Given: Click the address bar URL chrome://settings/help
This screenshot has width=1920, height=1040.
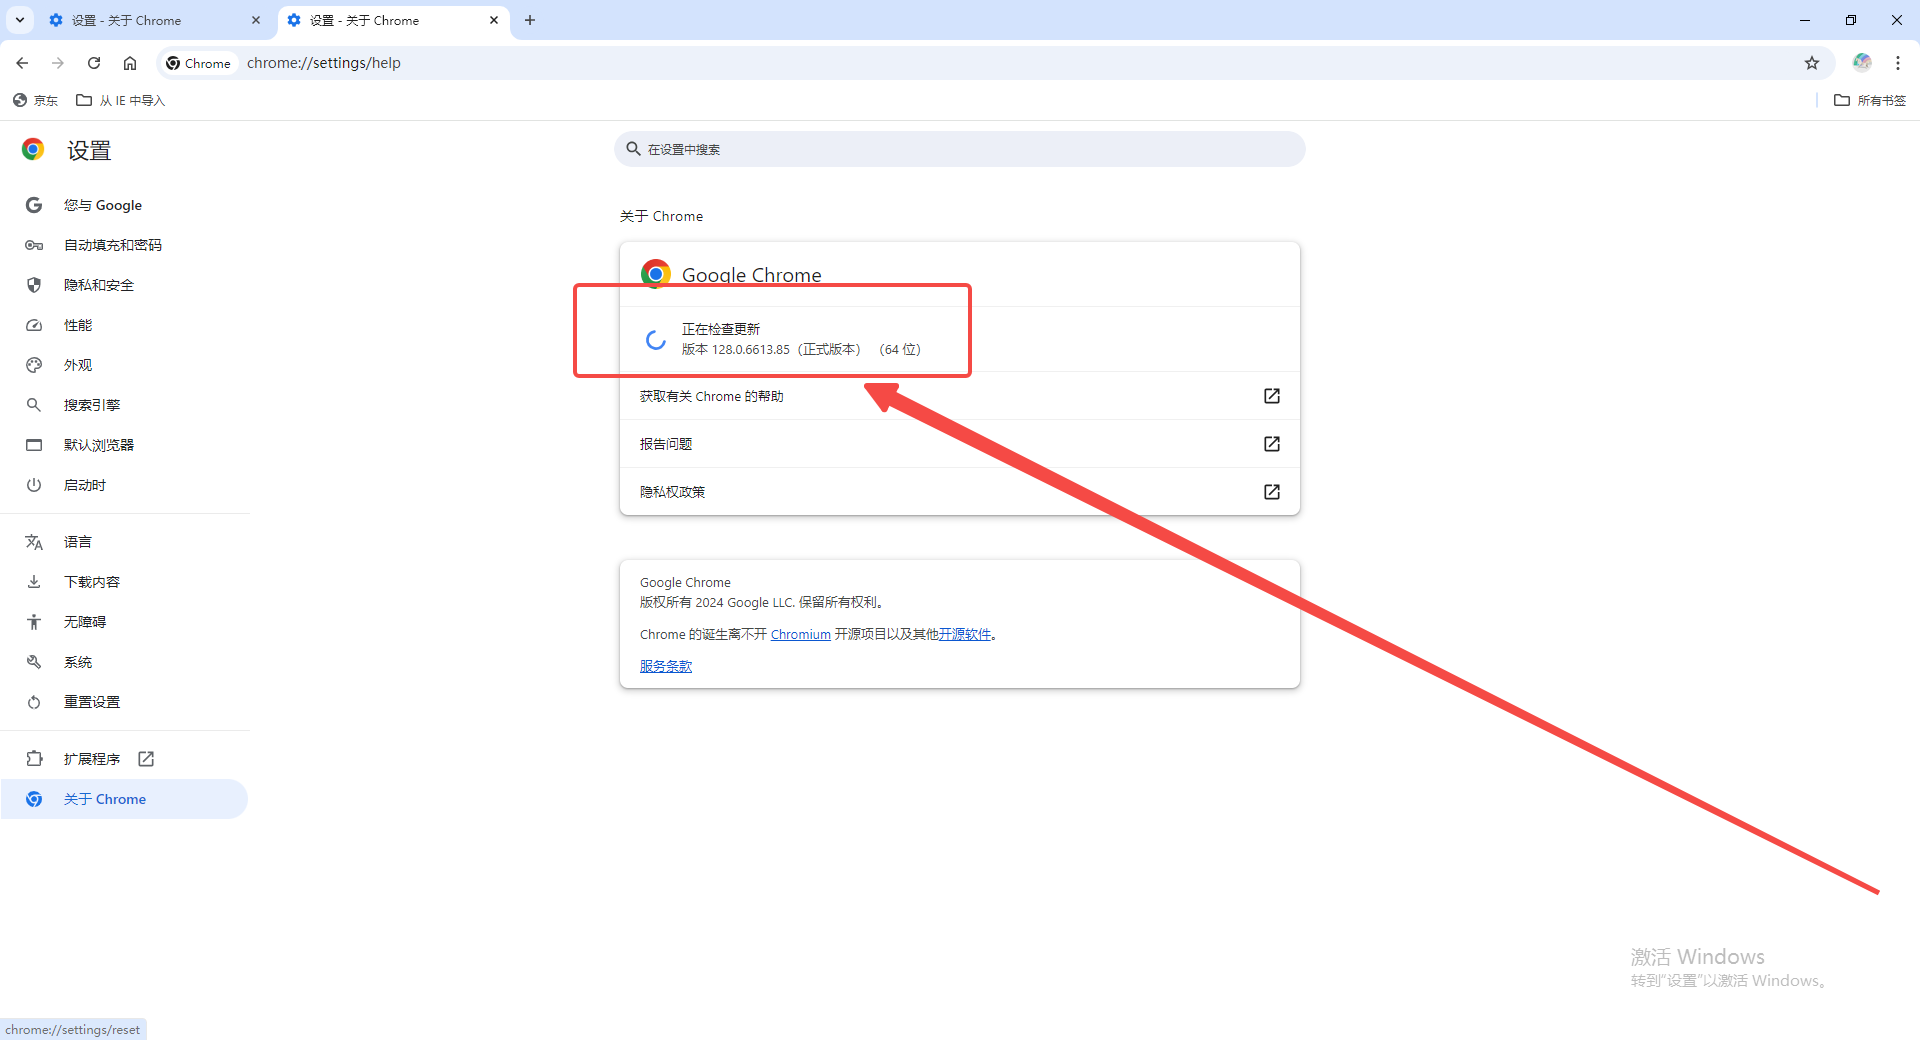Looking at the screenshot, I should click(x=324, y=63).
